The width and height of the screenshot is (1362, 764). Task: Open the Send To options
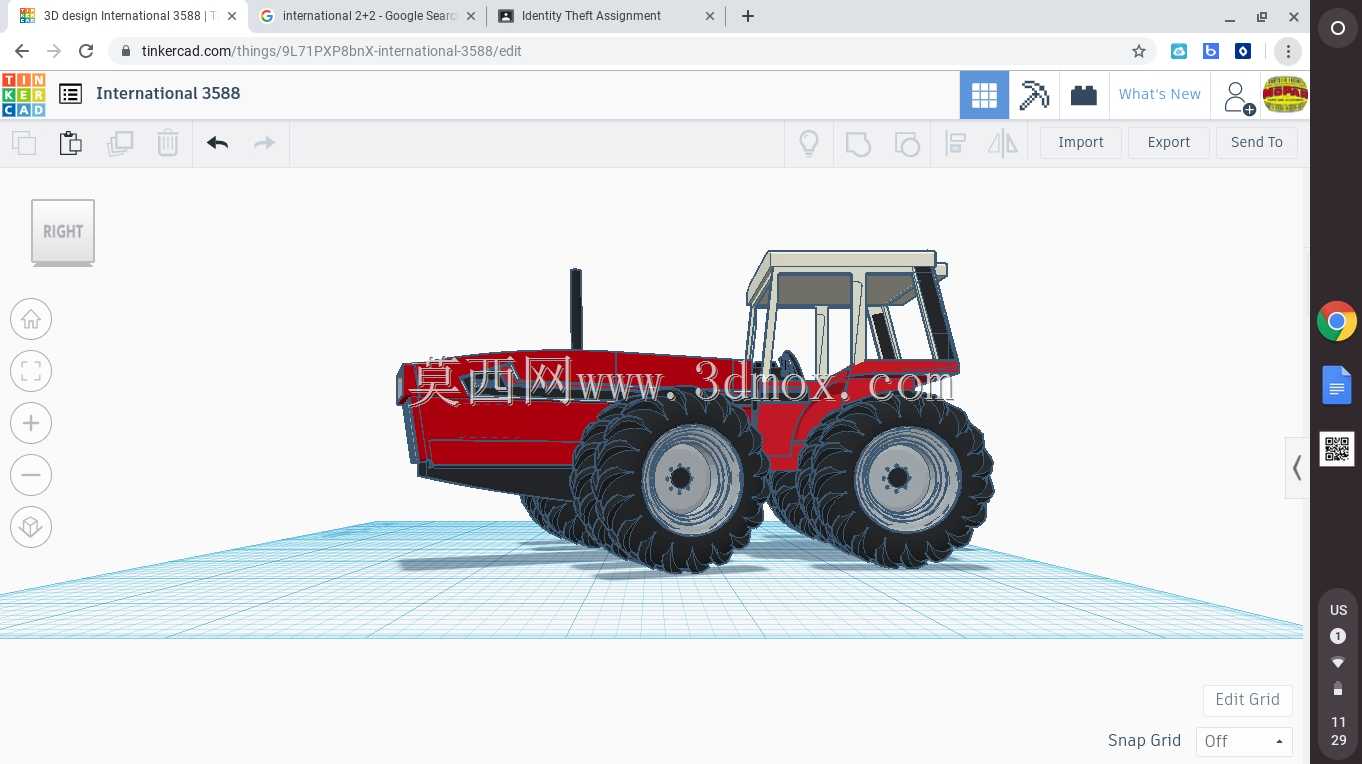pos(1257,143)
